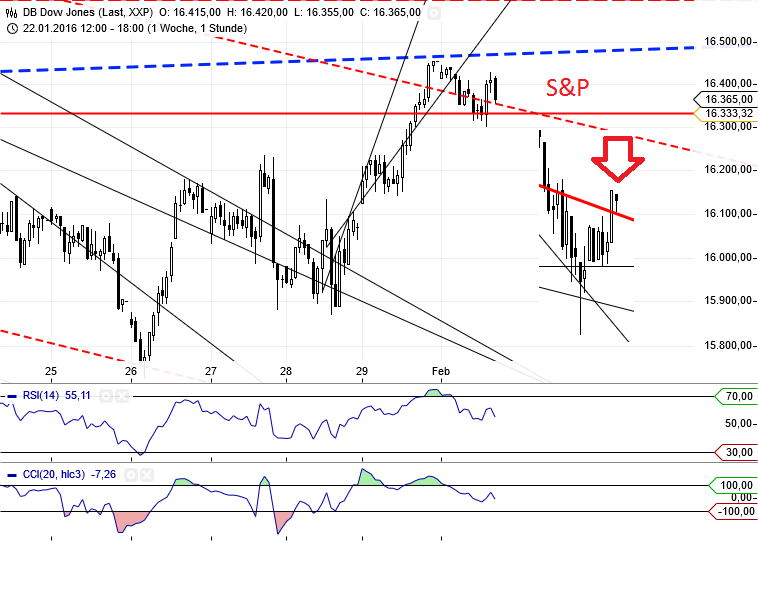The height and width of the screenshot is (600, 758).
Task: Open the RSI(14) indicator settings gear
Action: point(106,397)
